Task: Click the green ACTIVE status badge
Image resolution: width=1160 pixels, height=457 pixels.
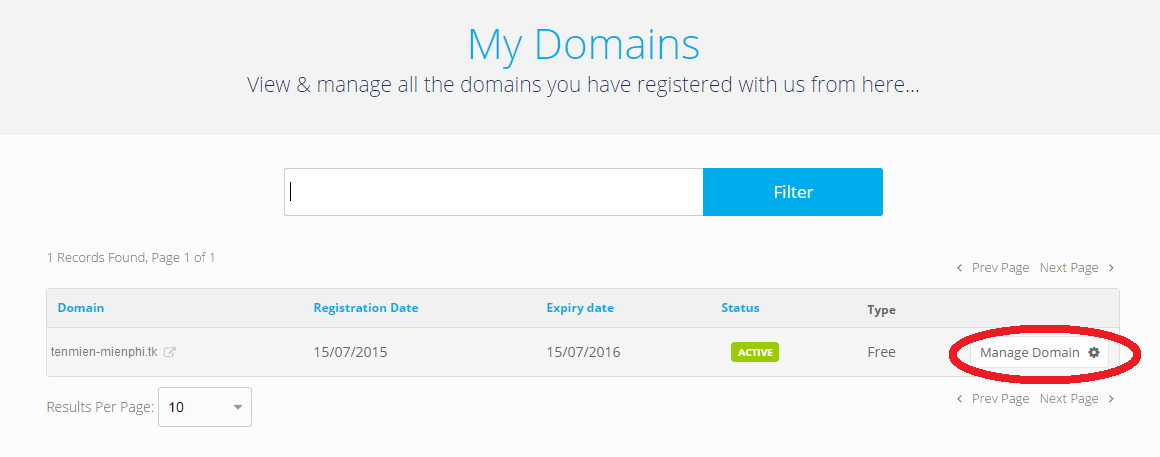Action: (x=755, y=353)
